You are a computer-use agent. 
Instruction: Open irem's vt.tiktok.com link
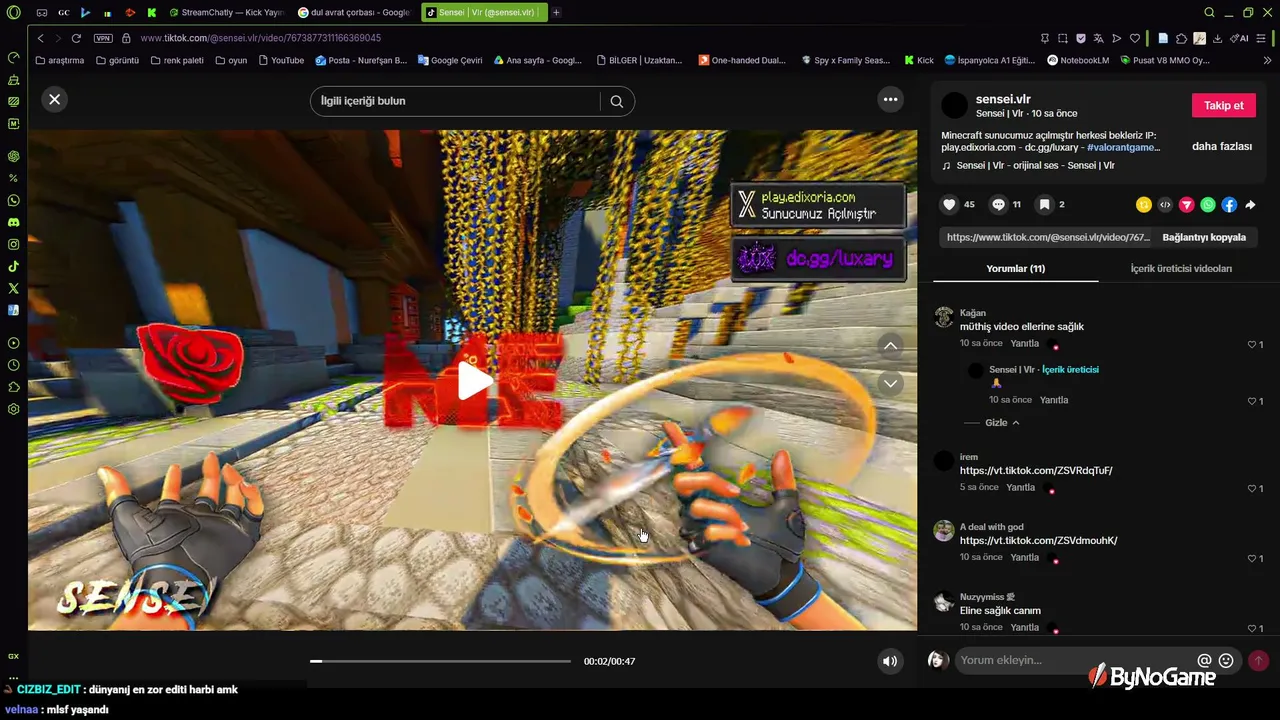coord(1036,470)
